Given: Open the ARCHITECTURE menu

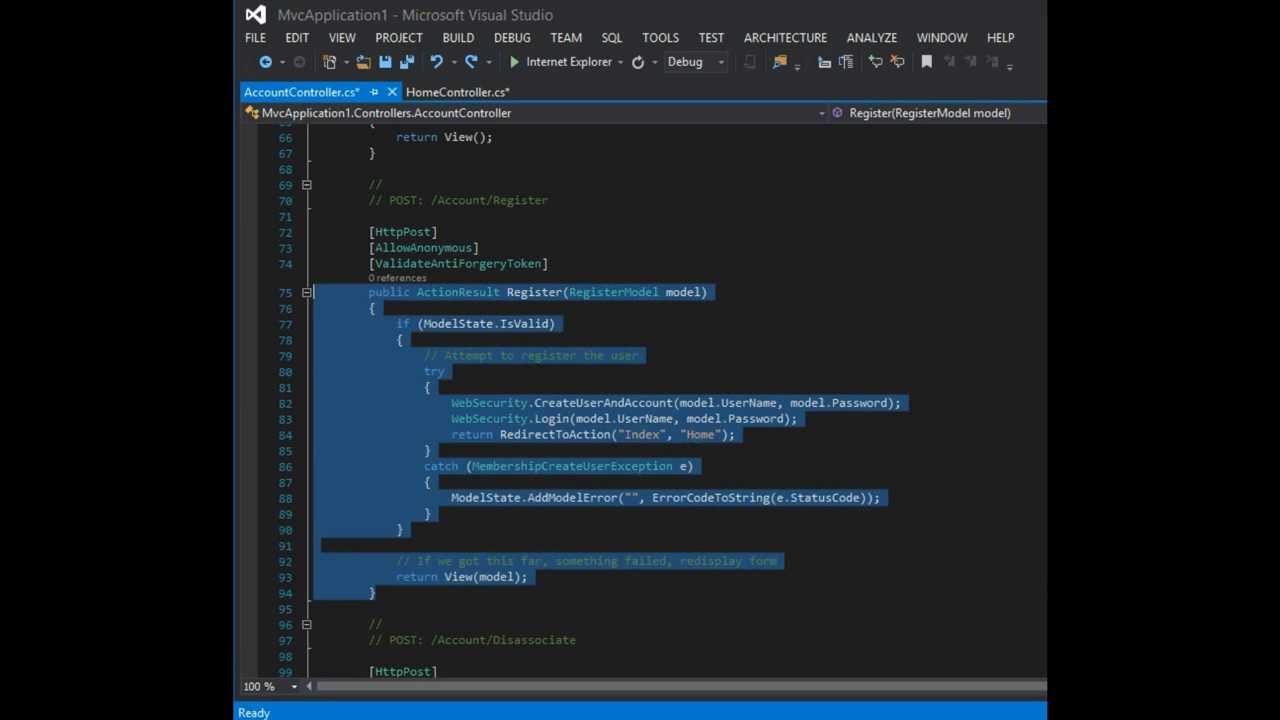Looking at the screenshot, I should 785,38.
